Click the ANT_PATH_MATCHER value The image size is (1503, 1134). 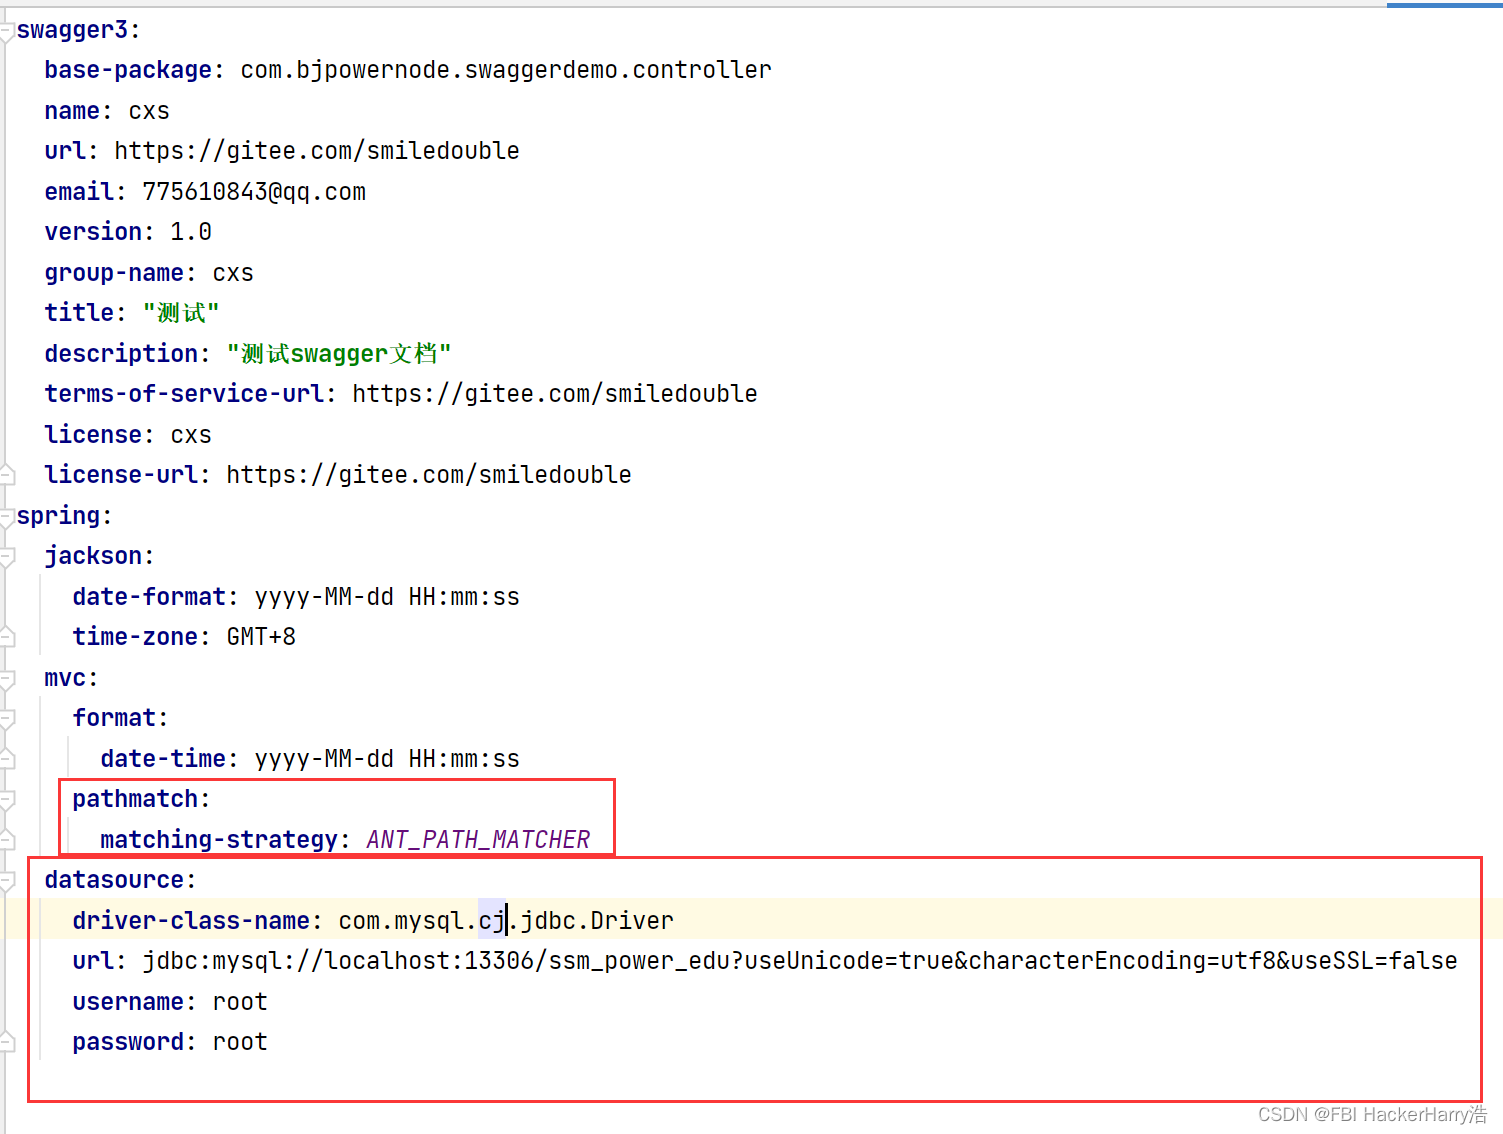[478, 840]
